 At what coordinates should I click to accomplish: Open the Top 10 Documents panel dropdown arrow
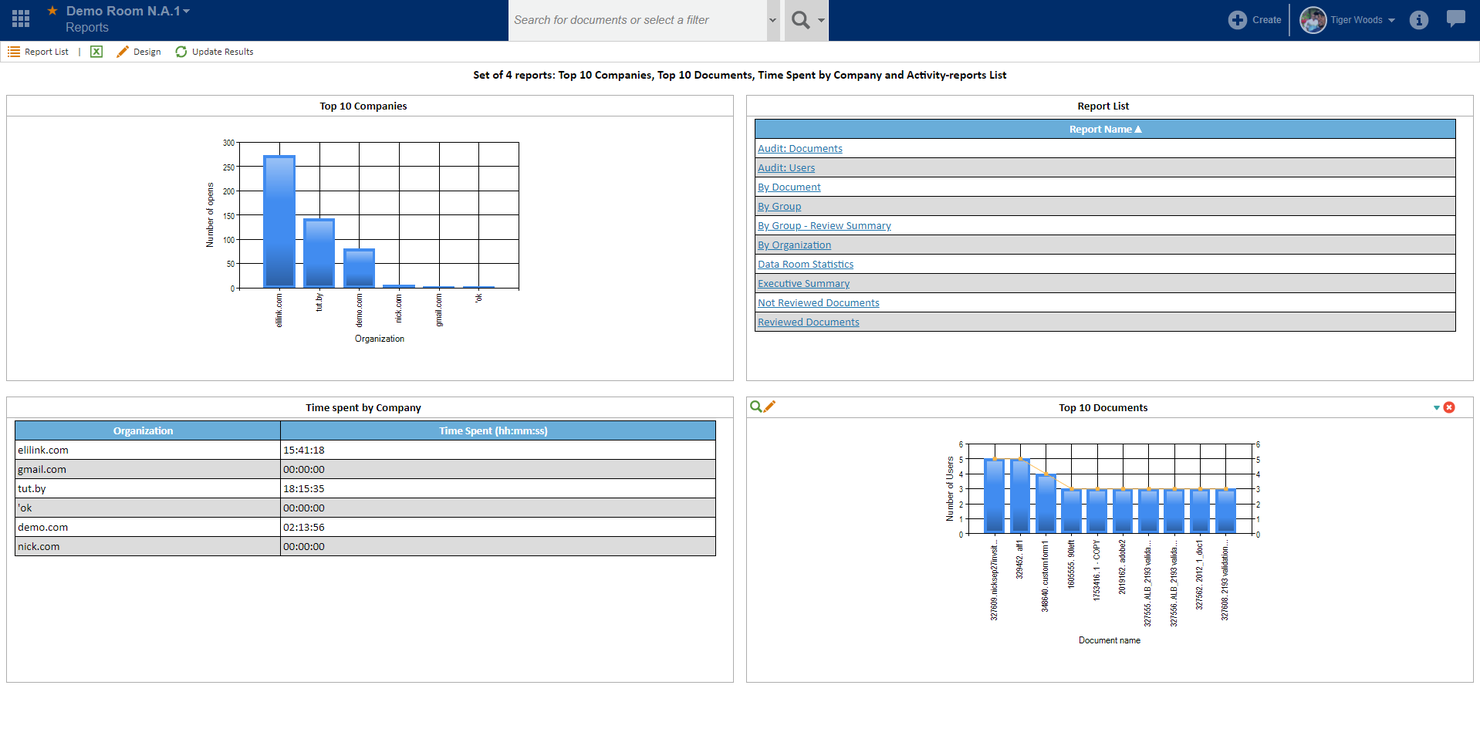[x=1436, y=407]
